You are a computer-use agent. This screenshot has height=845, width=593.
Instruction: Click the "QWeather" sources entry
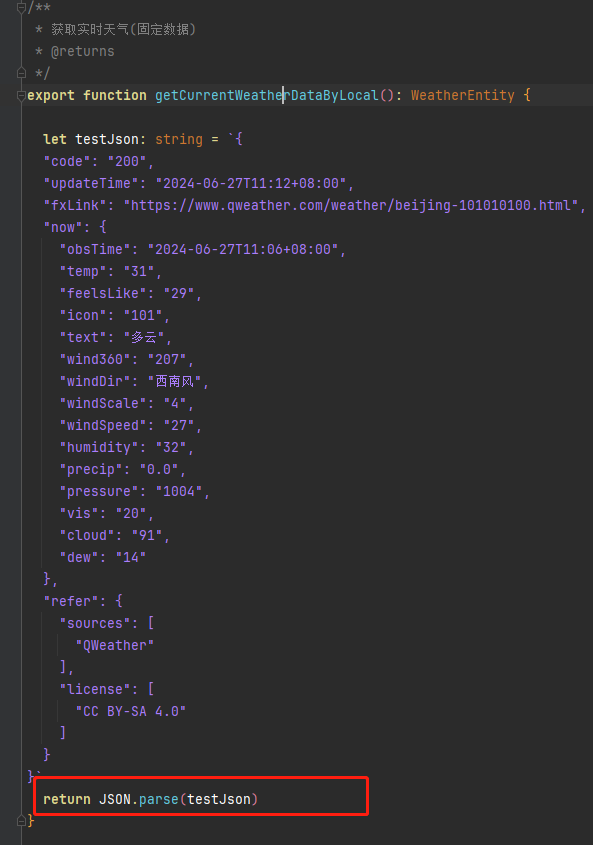(x=115, y=645)
